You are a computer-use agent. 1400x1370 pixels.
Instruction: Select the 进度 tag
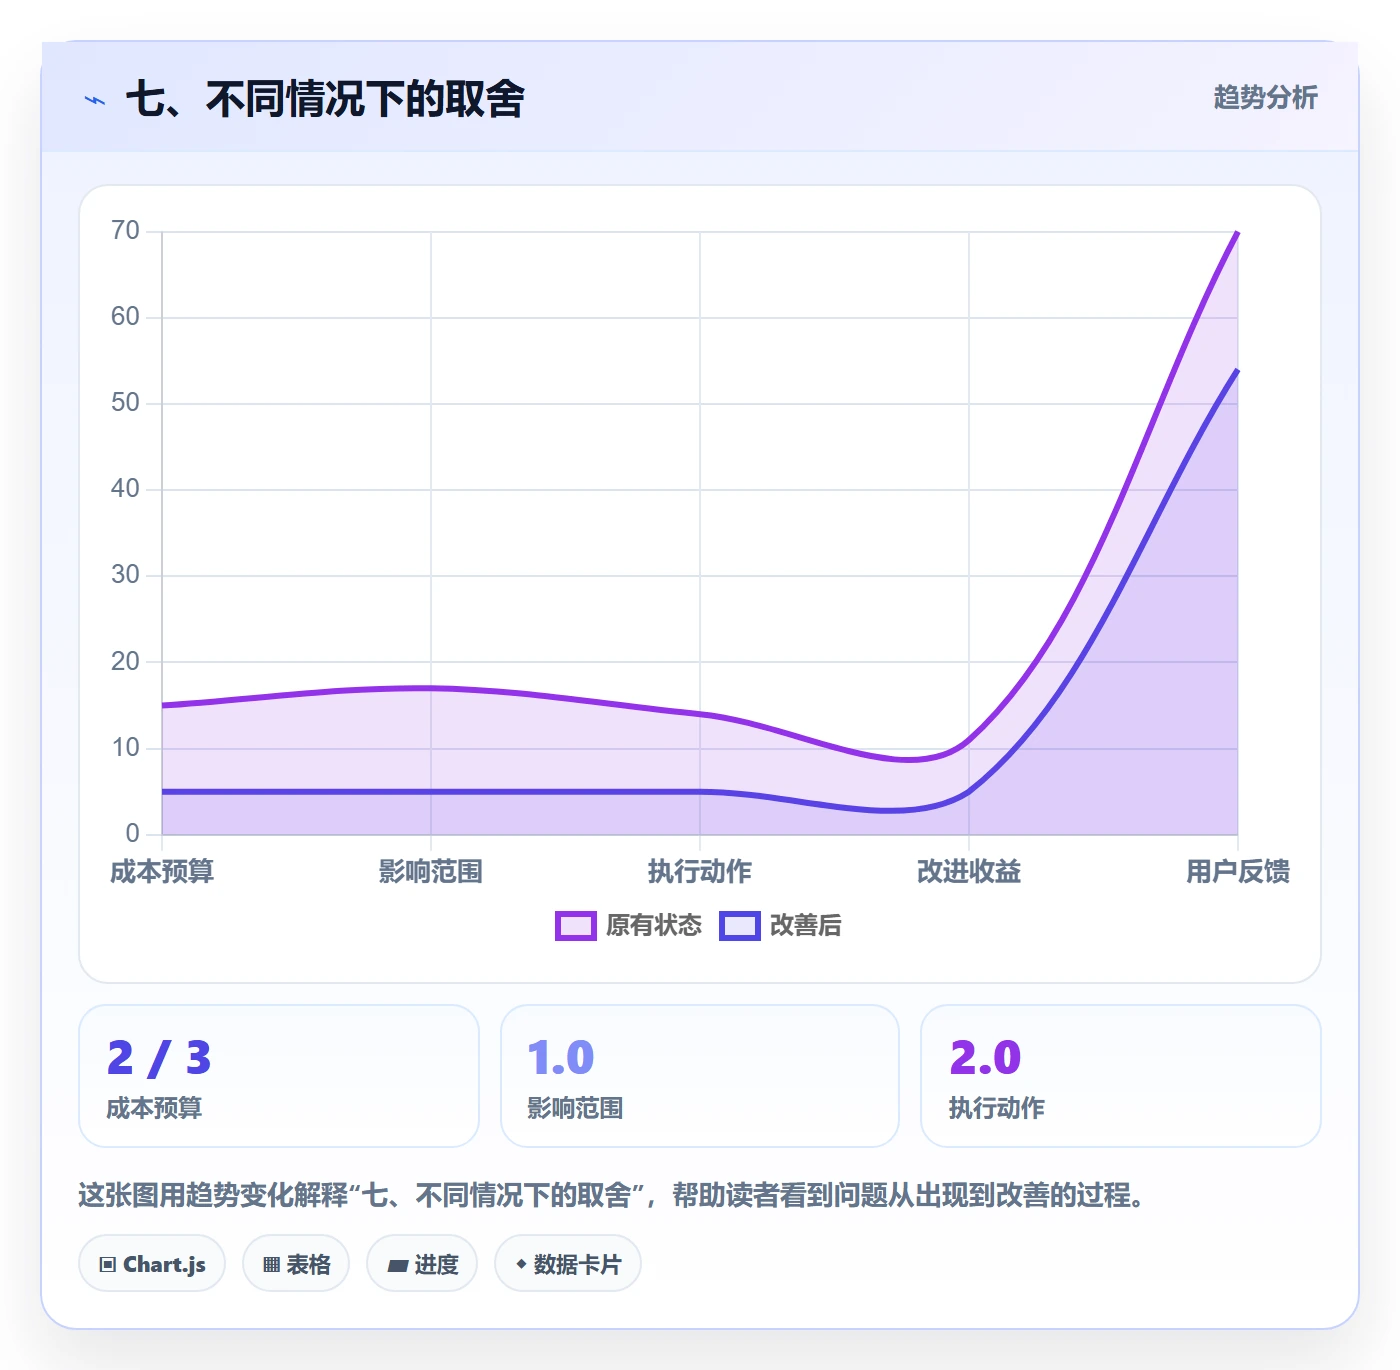pos(422,1264)
